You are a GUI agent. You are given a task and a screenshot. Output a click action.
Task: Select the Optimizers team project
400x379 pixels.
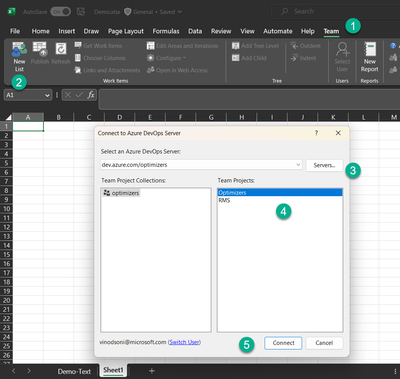coord(280,192)
